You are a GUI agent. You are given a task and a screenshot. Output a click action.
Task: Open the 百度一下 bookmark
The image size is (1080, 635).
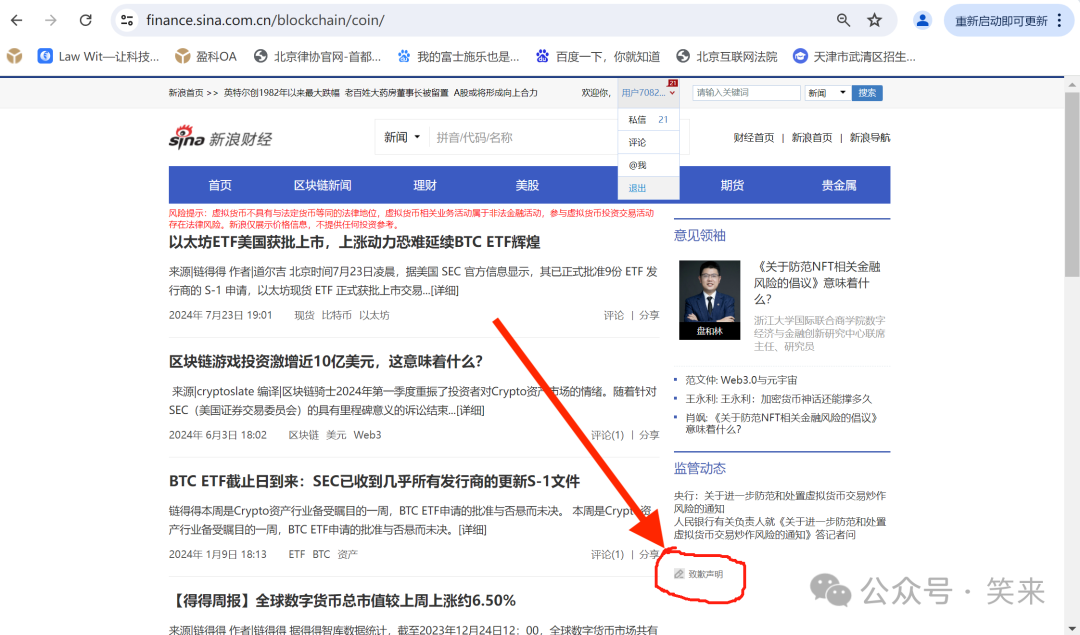coord(598,56)
